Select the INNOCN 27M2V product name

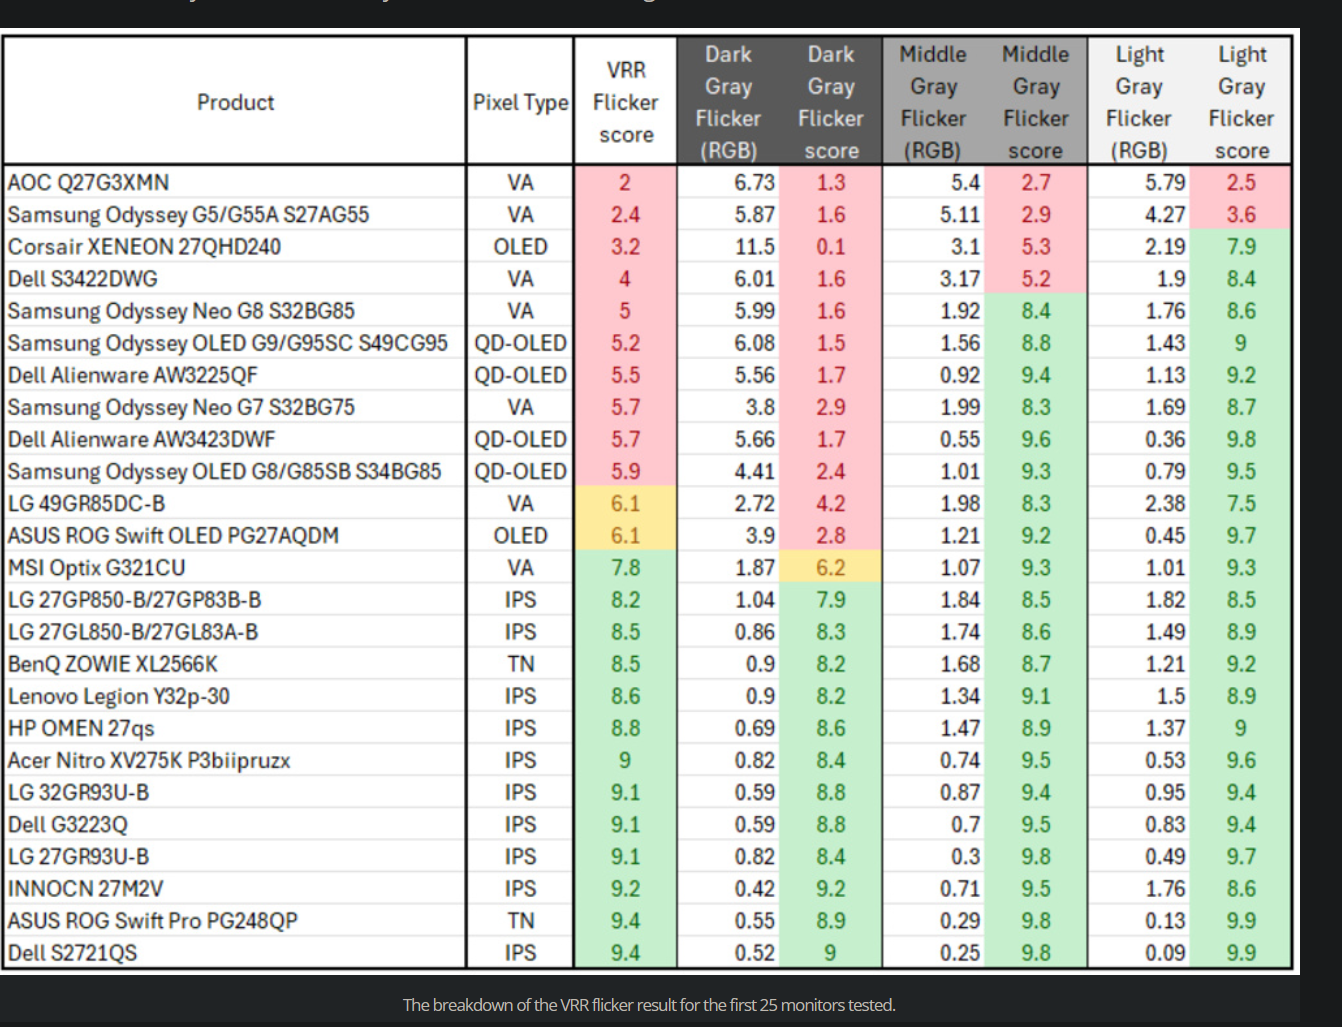pyautogui.click(x=85, y=888)
